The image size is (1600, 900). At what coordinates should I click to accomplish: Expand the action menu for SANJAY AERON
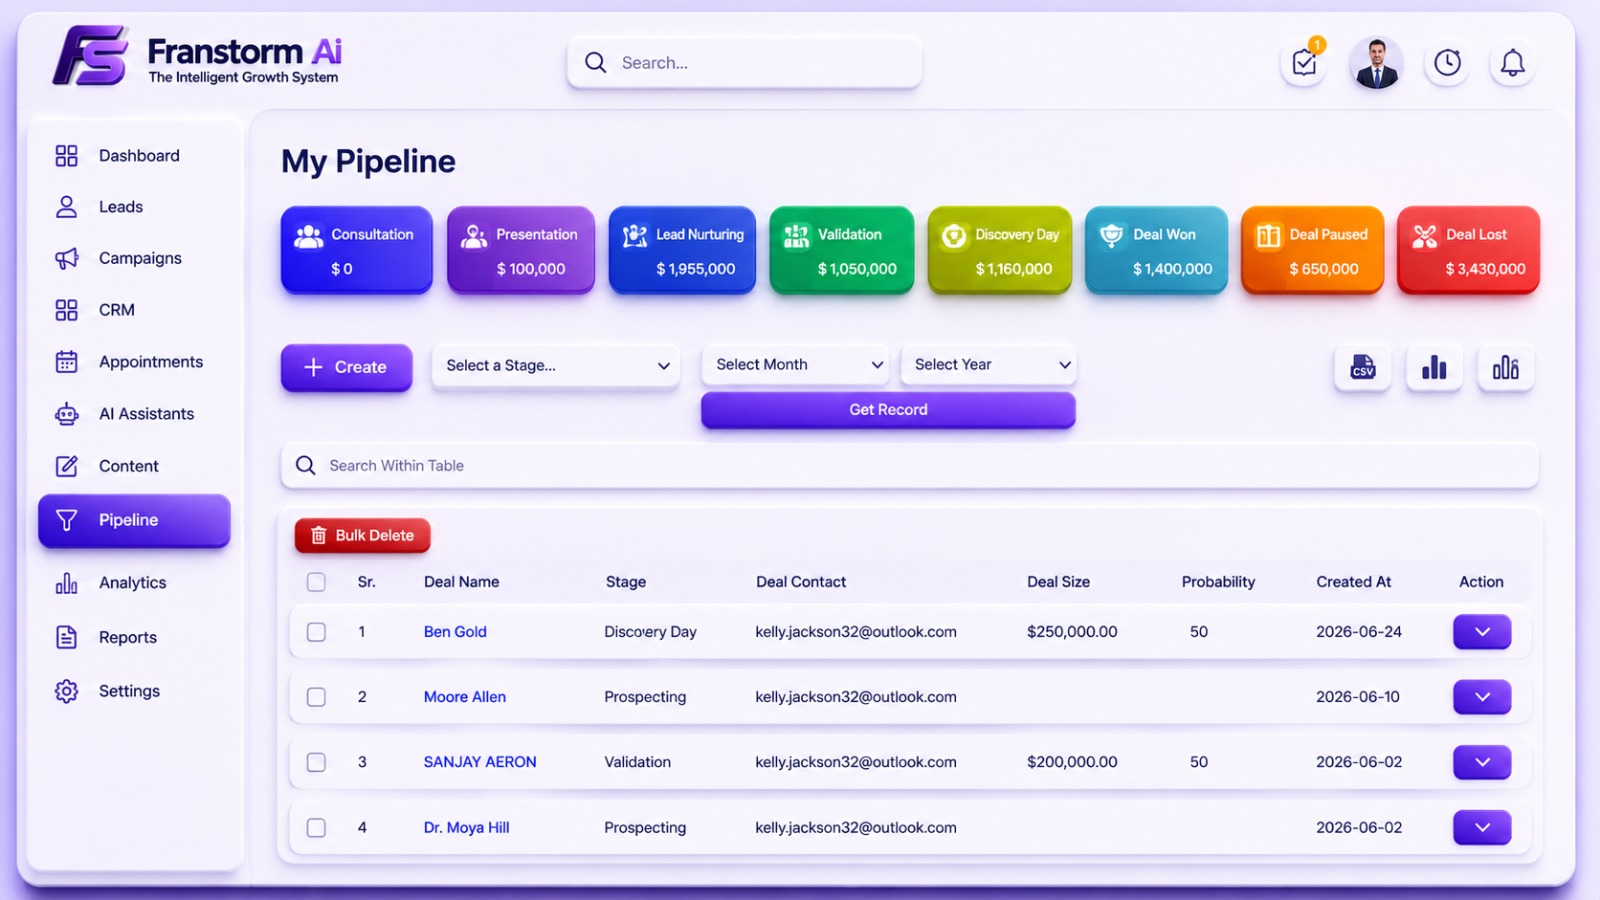coord(1482,762)
